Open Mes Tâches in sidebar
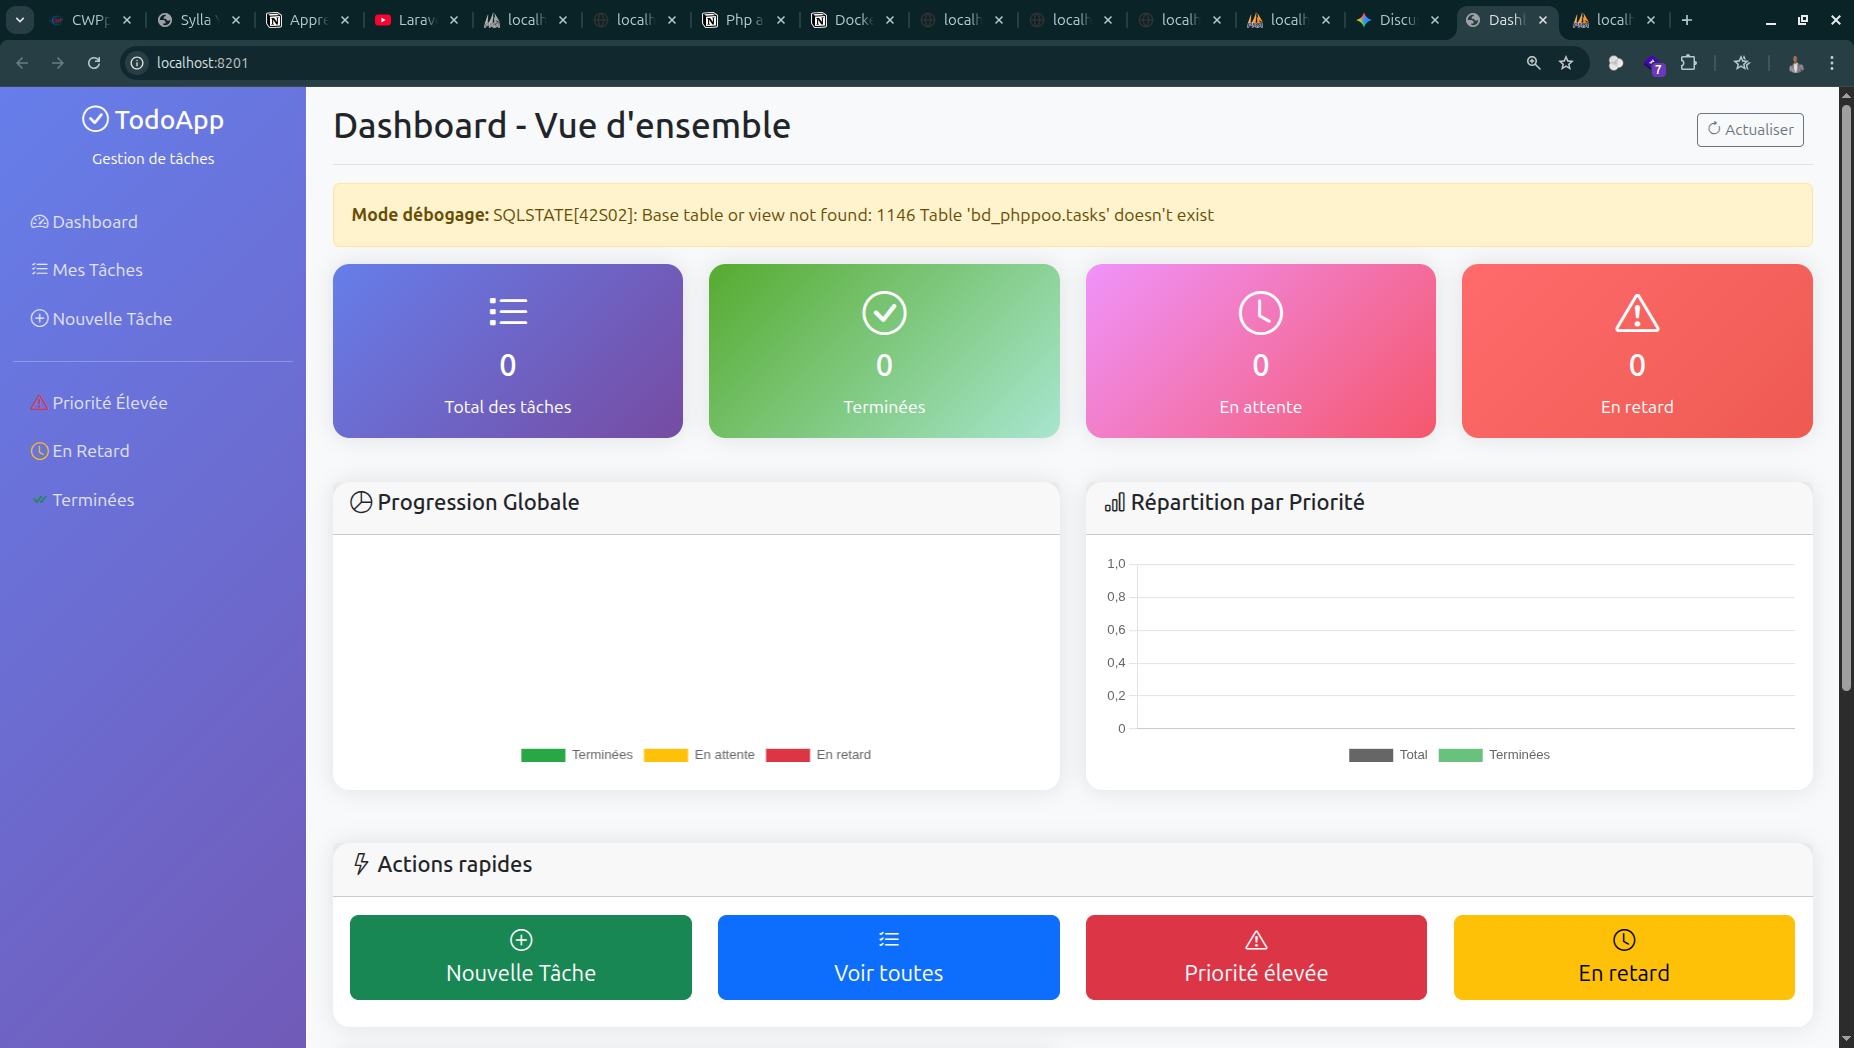The image size is (1854, 1048). tap(87, 270)
